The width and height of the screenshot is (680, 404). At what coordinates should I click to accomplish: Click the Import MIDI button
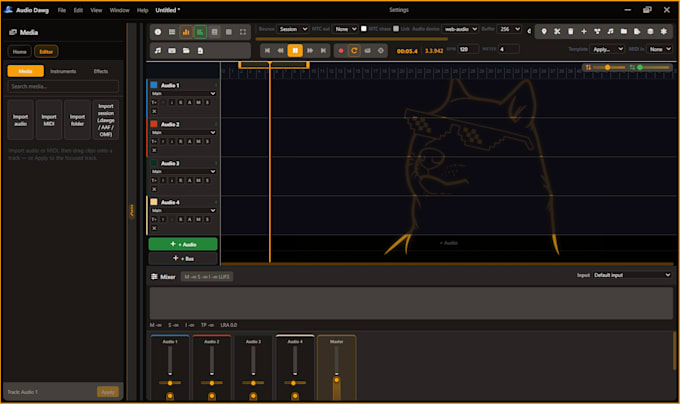[49, 120]
